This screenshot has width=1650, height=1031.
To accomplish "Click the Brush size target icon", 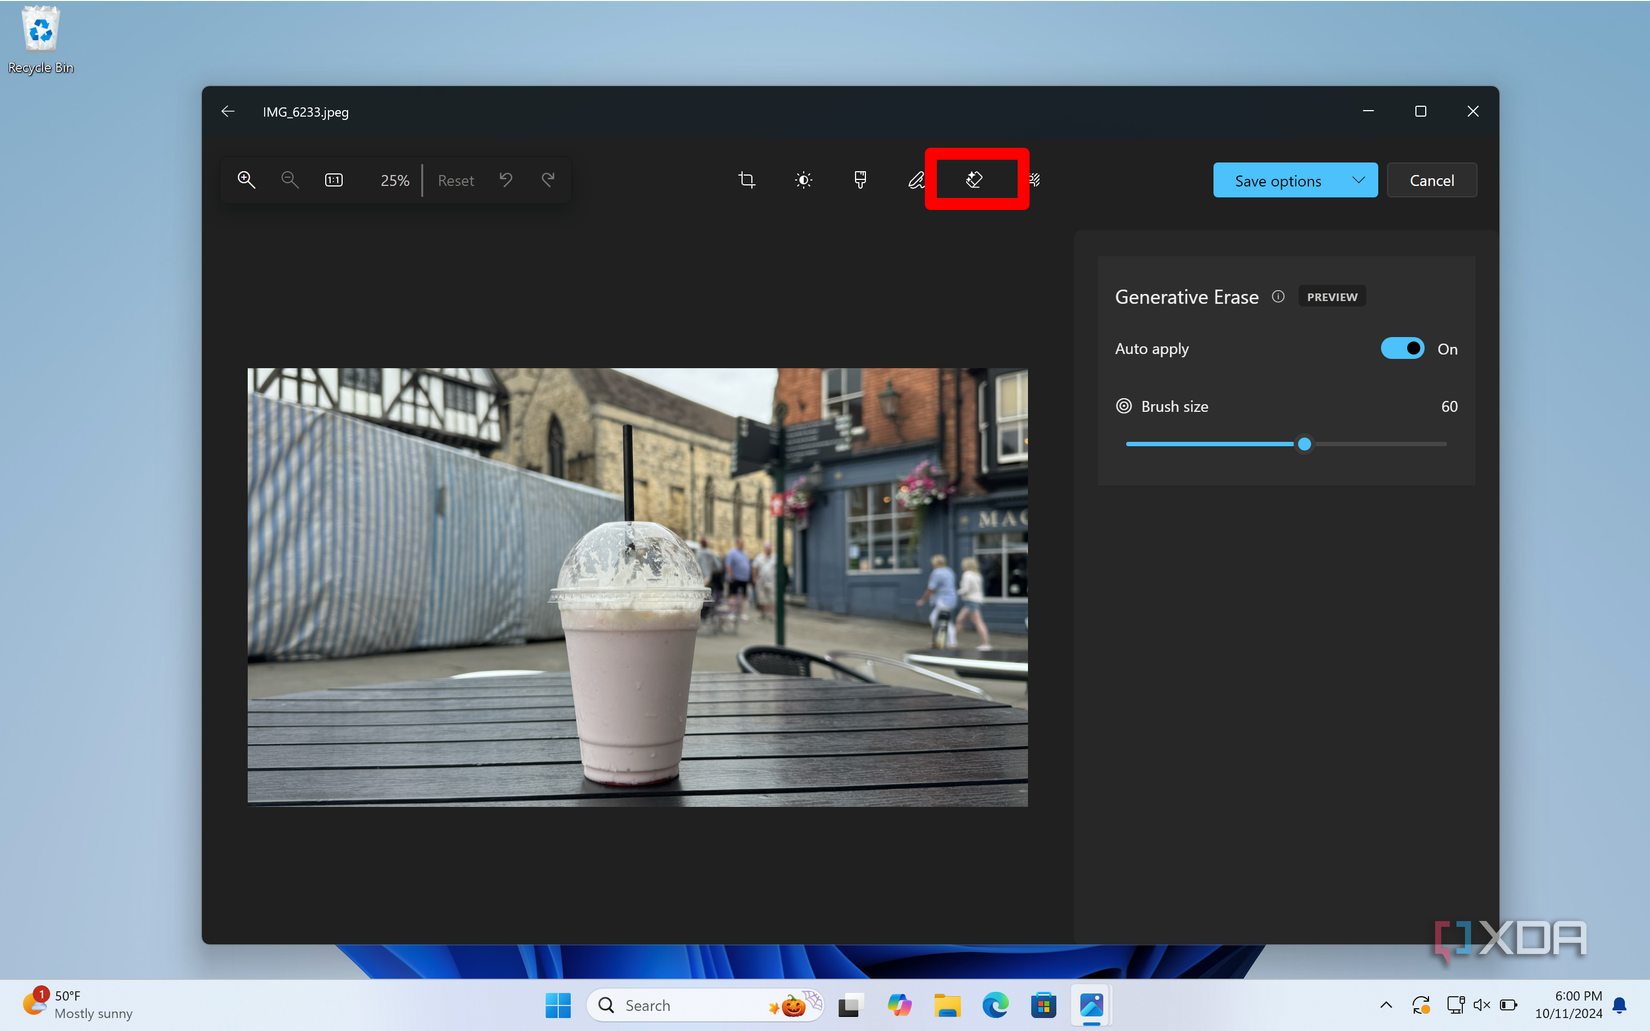I will (x=1124, y=406).
